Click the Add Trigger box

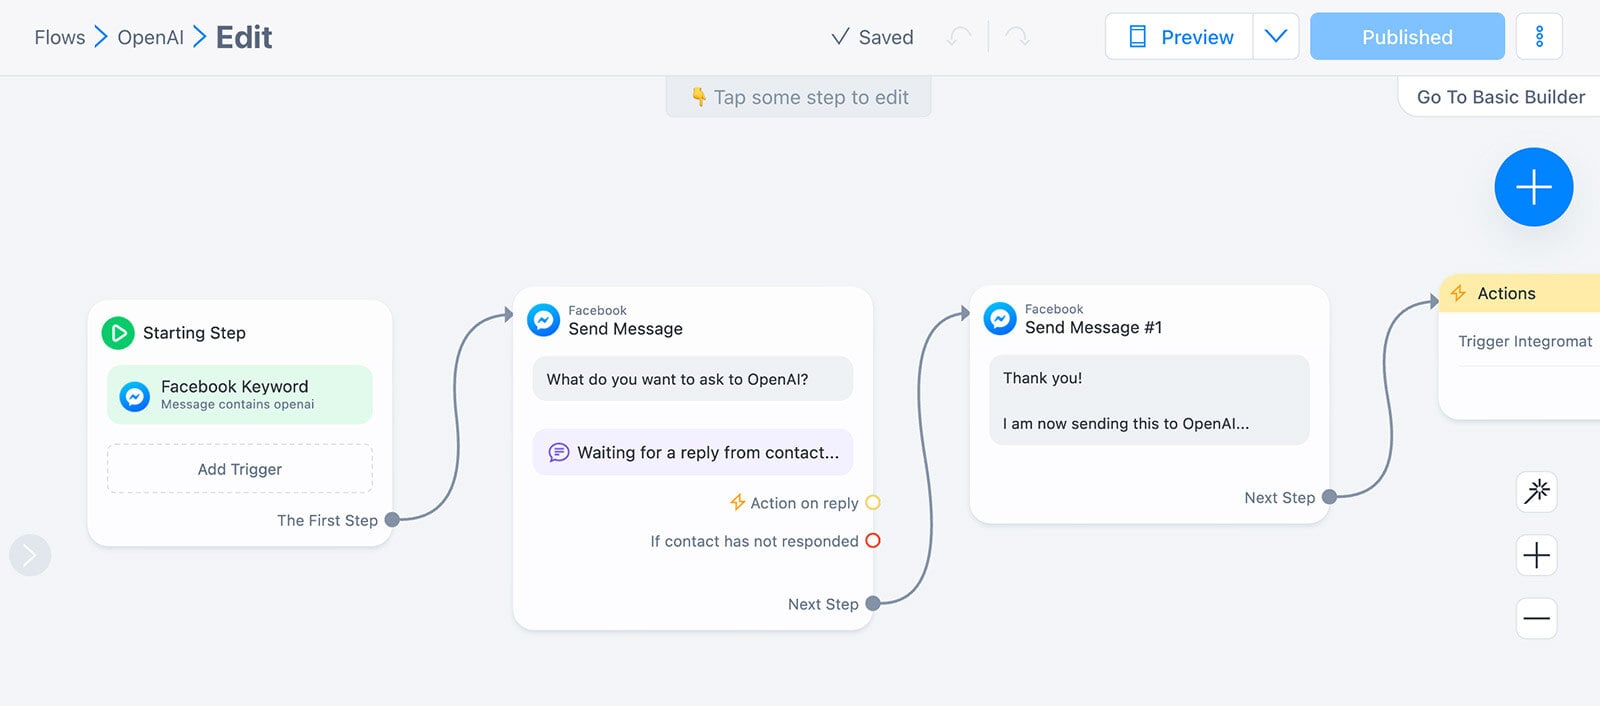[x=240, y=469]
